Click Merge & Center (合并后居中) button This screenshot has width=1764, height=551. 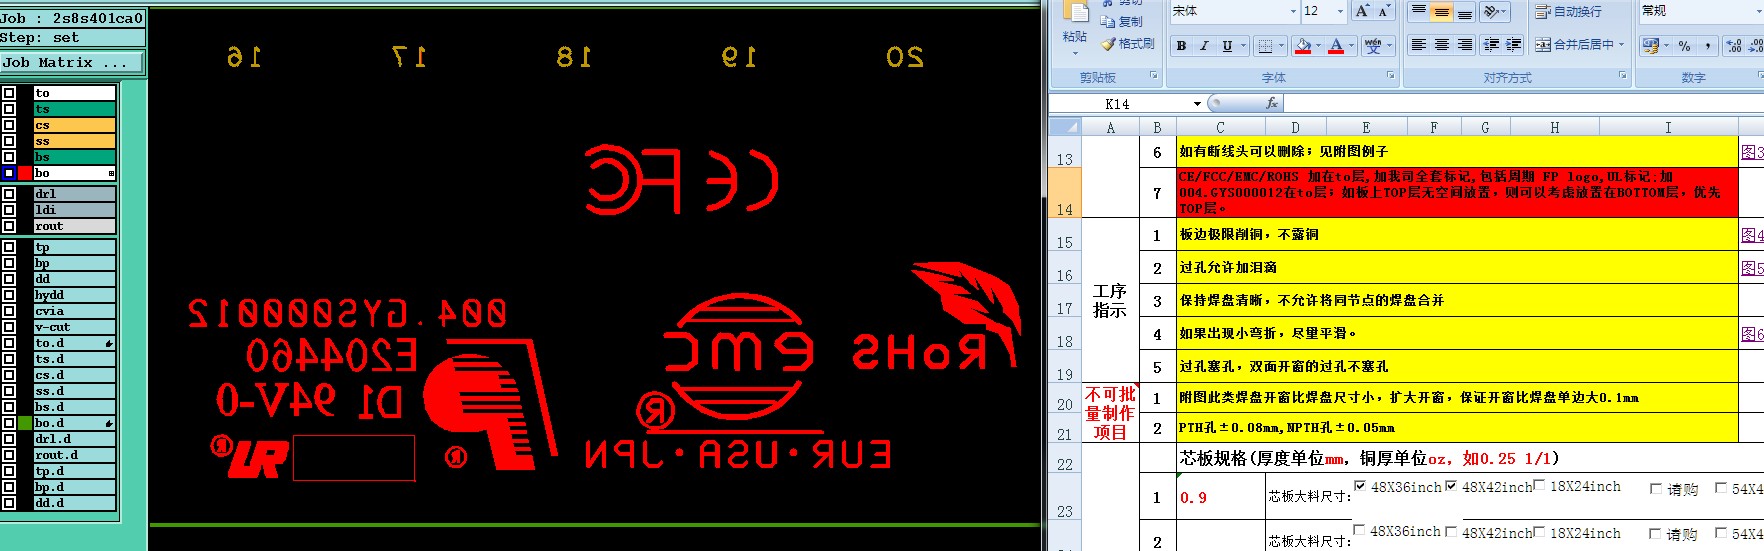click(x=1574, y=45)
